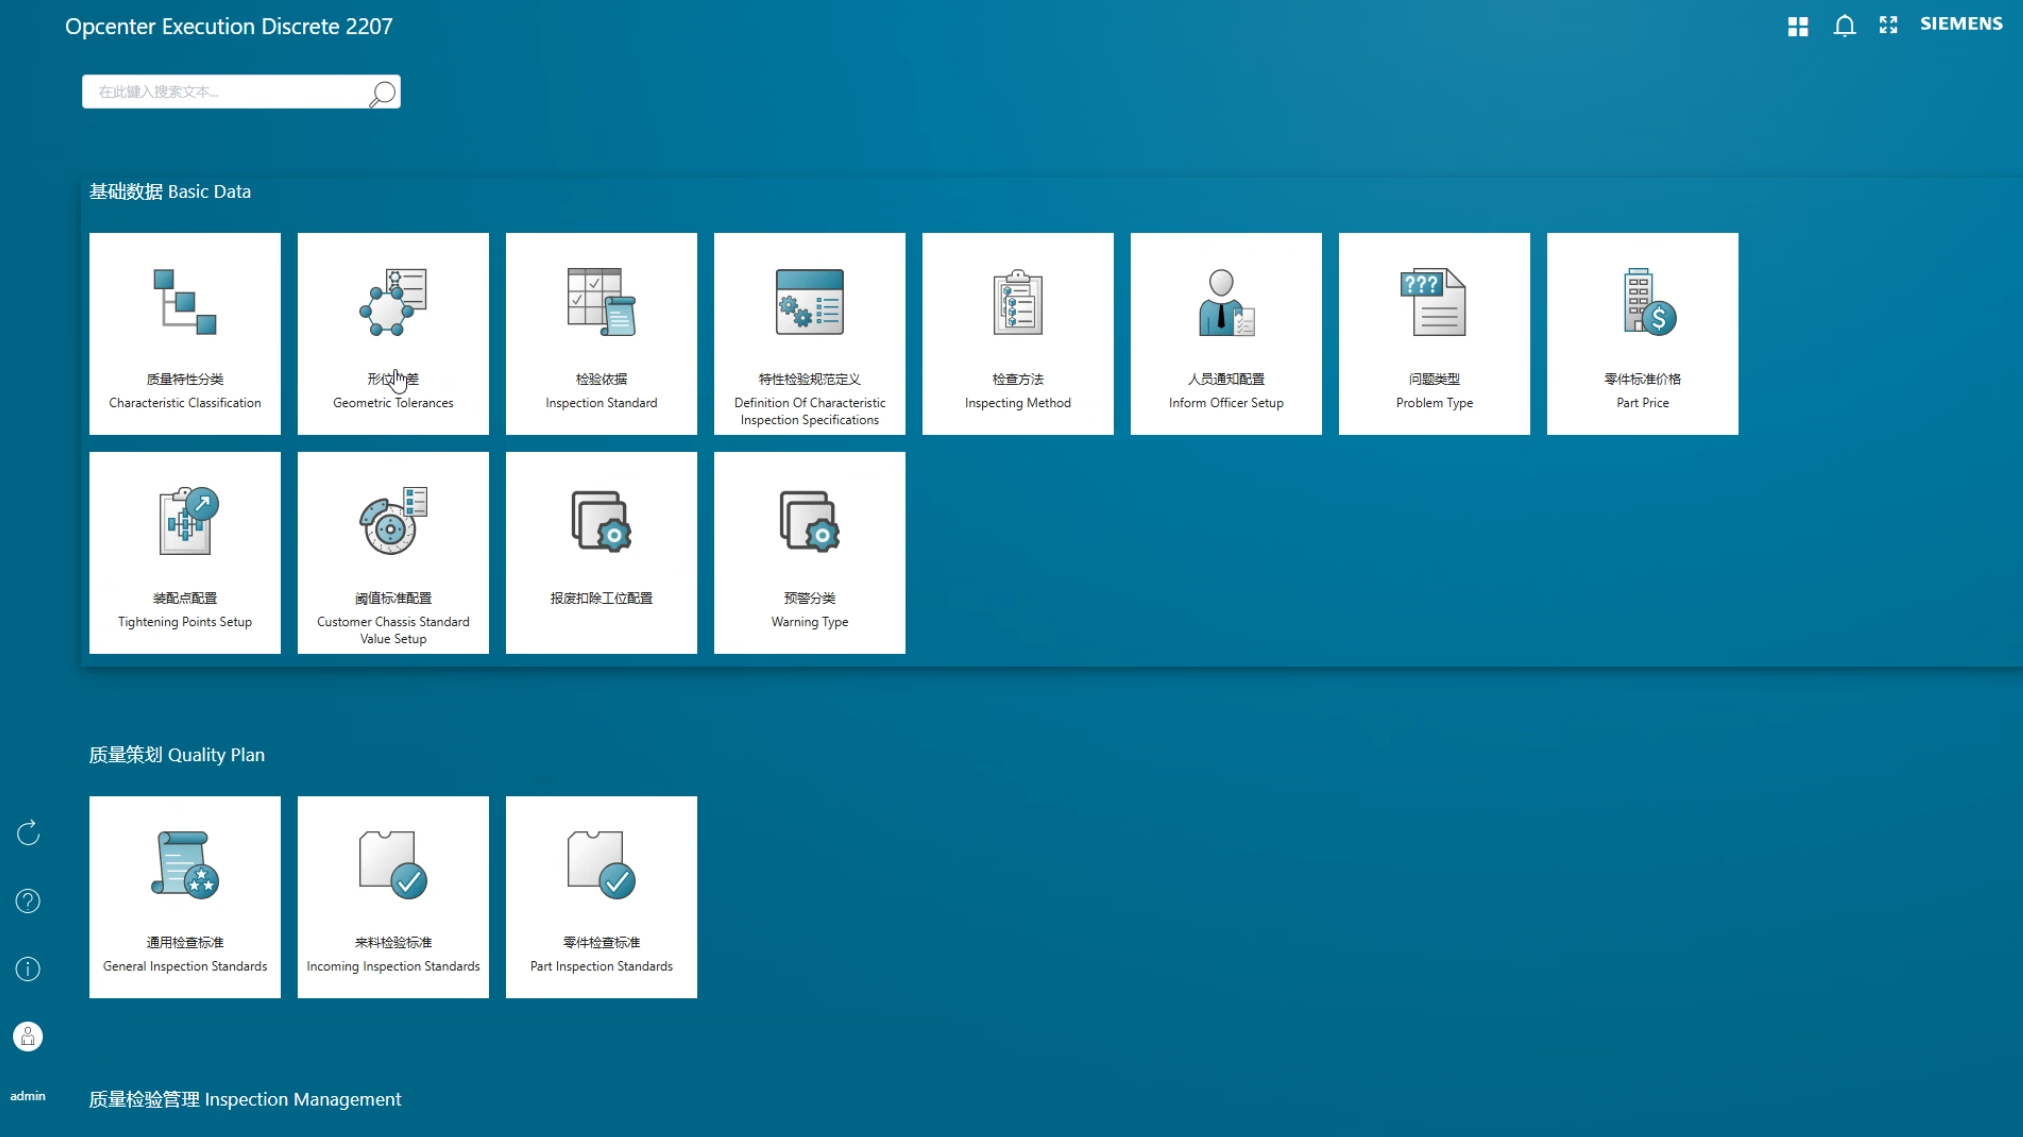
Task: Open the Warning Type tile
Action: pos(809,552)
